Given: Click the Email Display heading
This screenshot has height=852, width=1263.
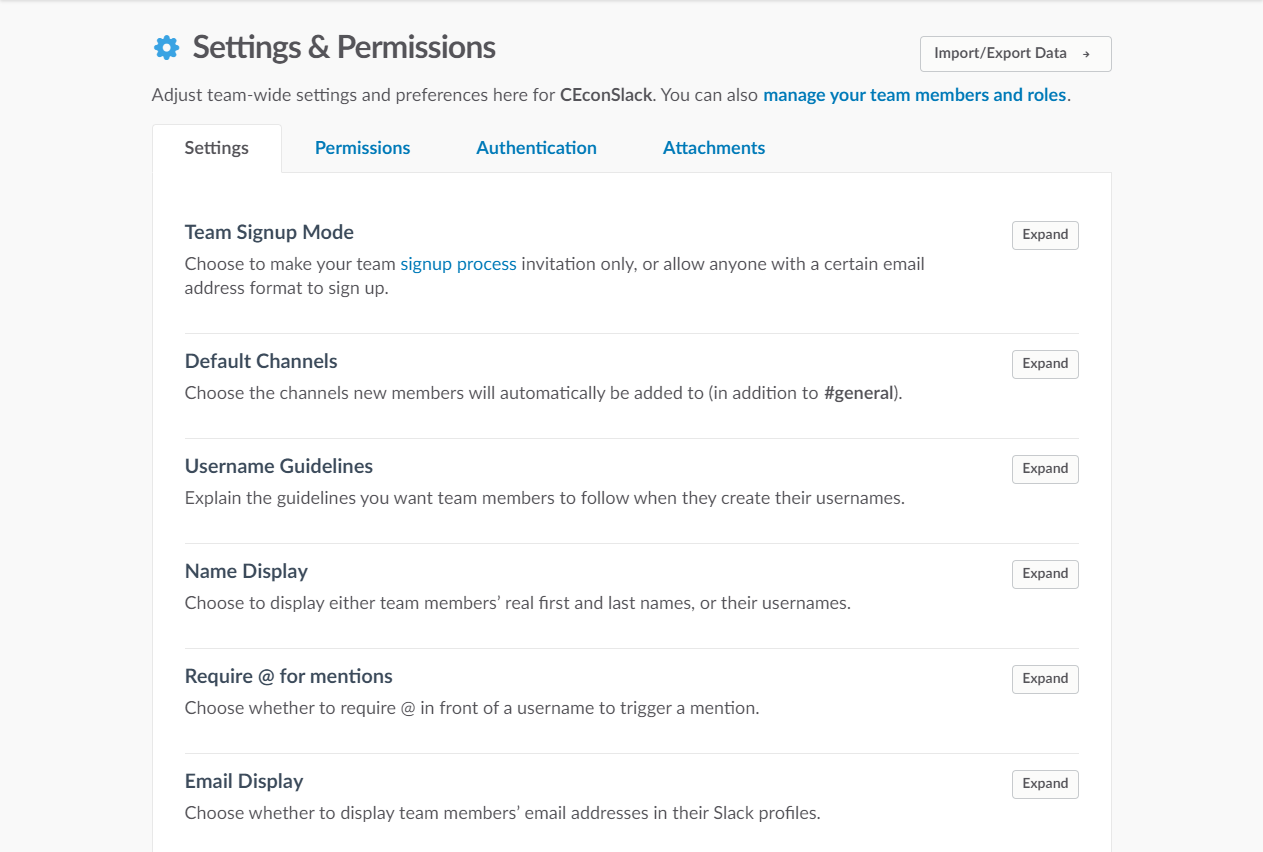Looking at the screenshot, I should 244,781.
